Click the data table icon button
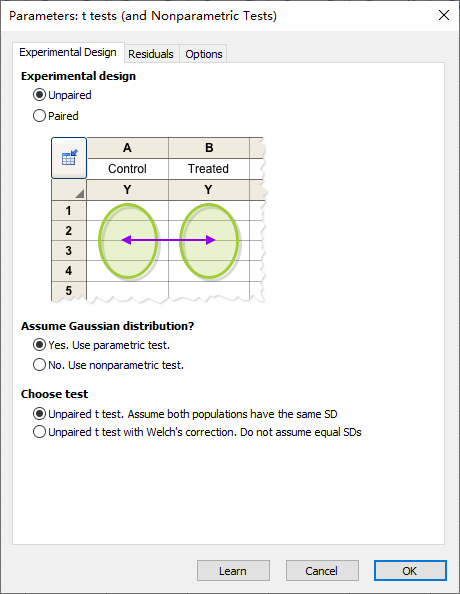Image resolution: width=460 pixels, height=594 pixels. pyautogui.click(x=69, y=158)
